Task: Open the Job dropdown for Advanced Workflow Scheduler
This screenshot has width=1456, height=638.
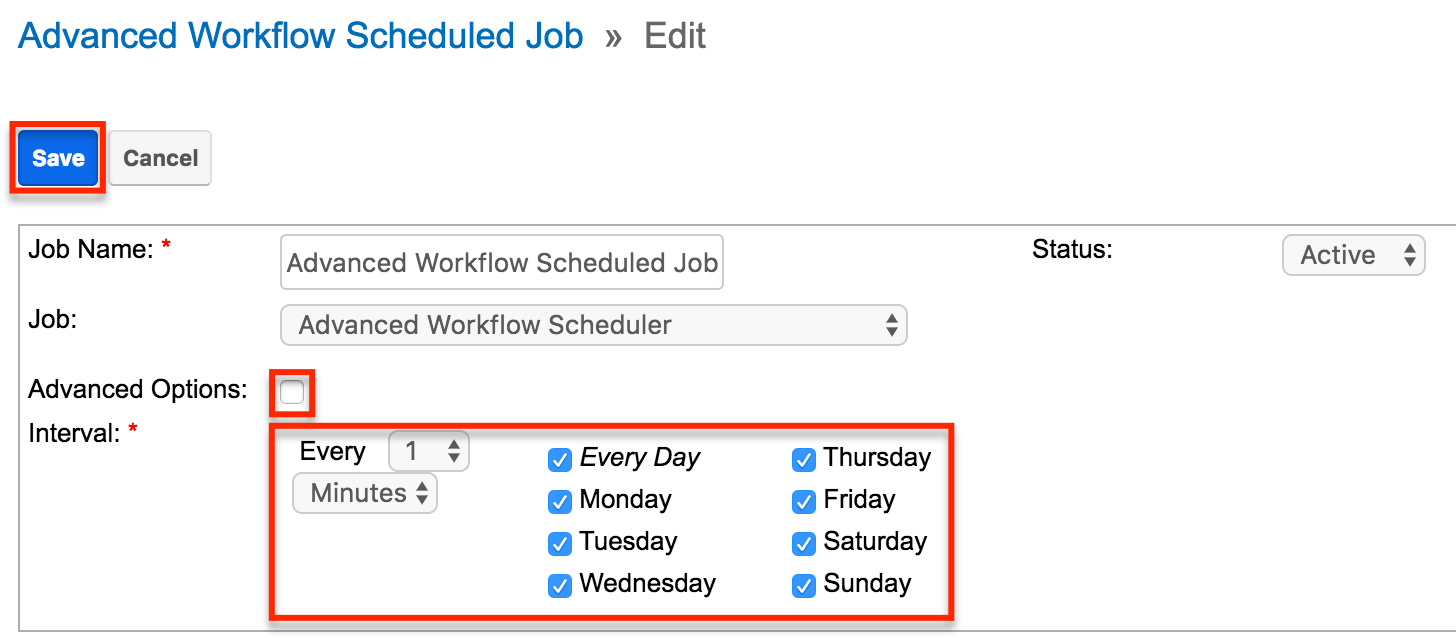Action: click(593, 325)
